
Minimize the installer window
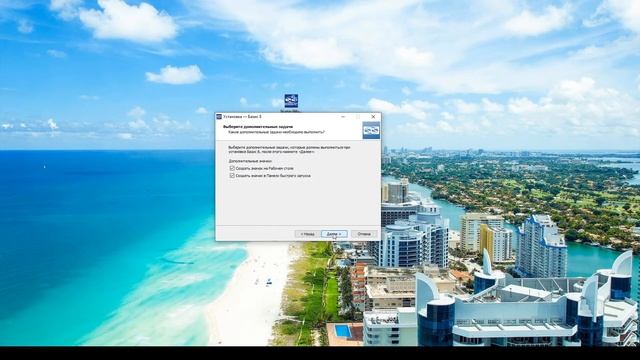click(343, 117)
